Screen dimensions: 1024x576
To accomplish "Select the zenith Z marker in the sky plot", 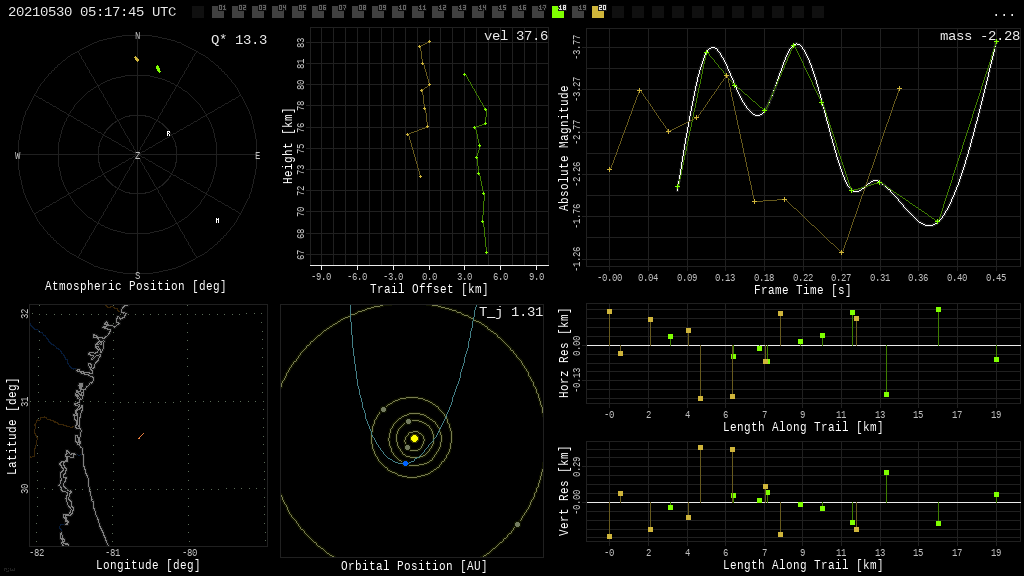I will (x=138, y=156).
